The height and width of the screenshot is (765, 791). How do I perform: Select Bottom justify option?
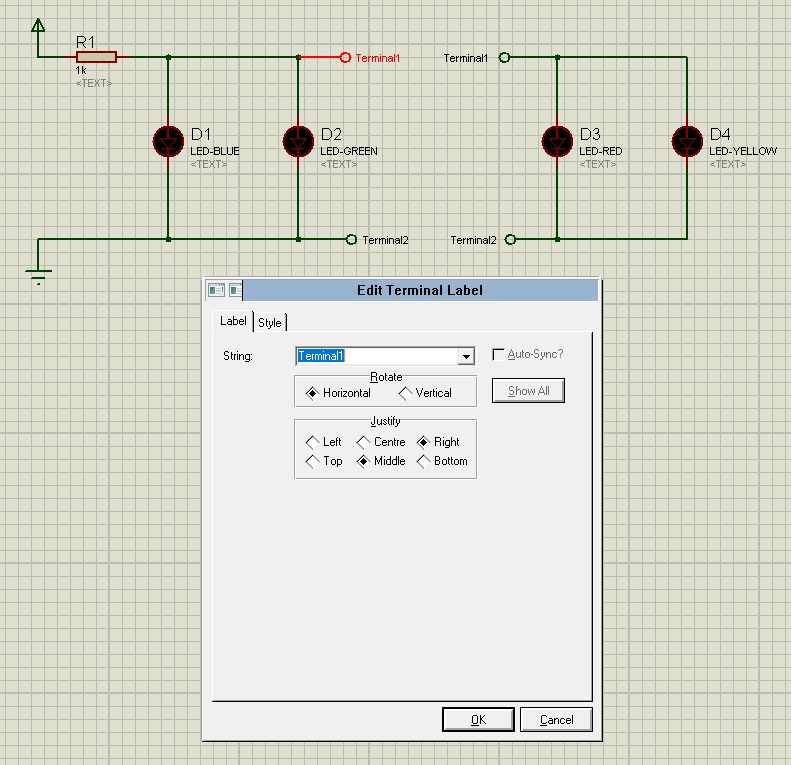click(423, 461)
